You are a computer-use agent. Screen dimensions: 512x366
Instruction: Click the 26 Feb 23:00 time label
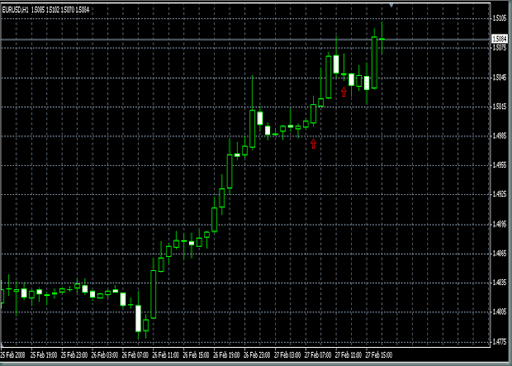click(257, 355)
